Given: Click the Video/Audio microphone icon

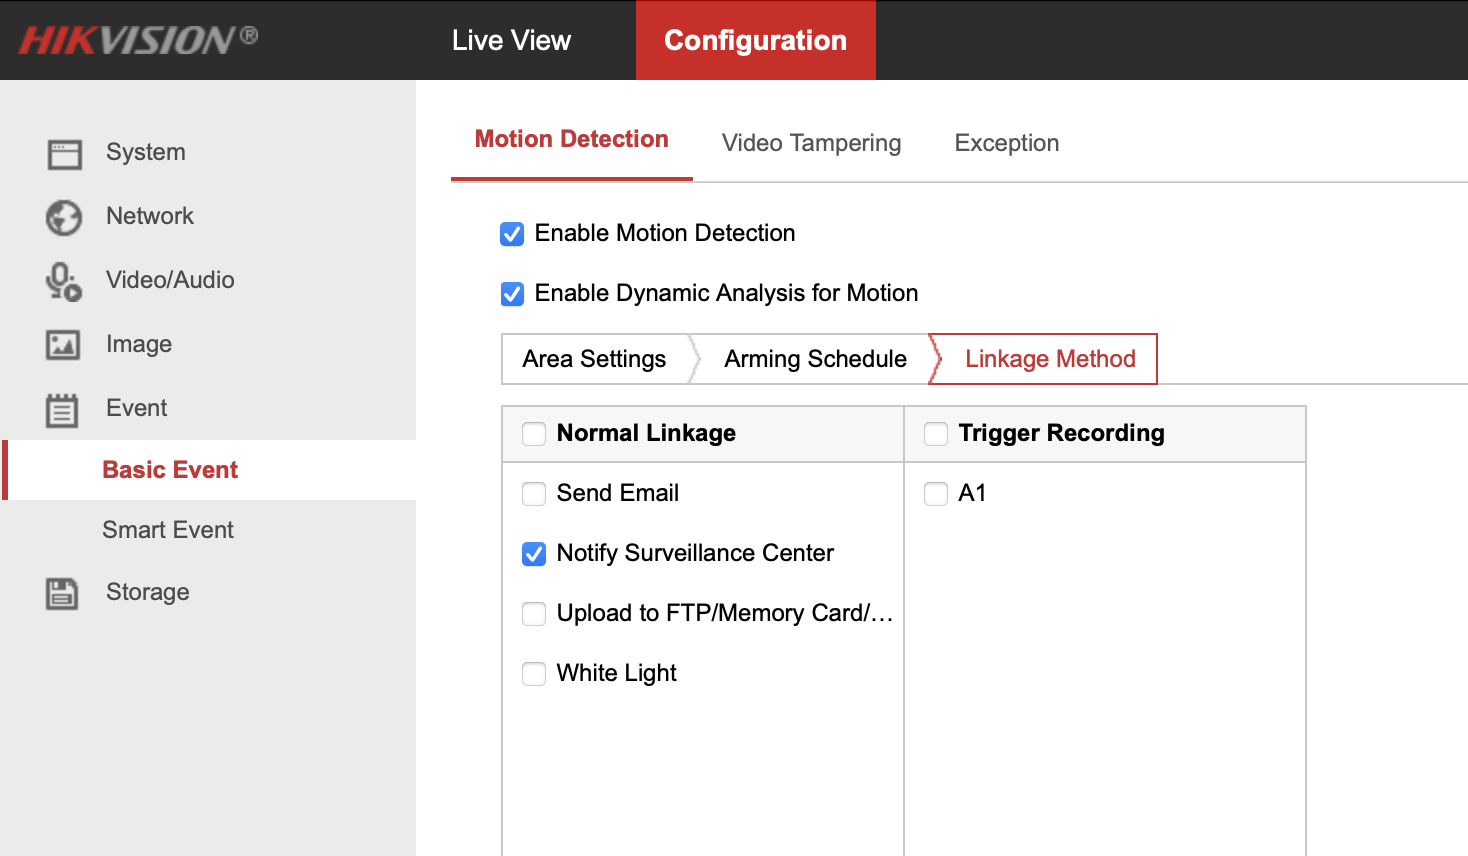Looking at the screenshot, I should [64, 281].
